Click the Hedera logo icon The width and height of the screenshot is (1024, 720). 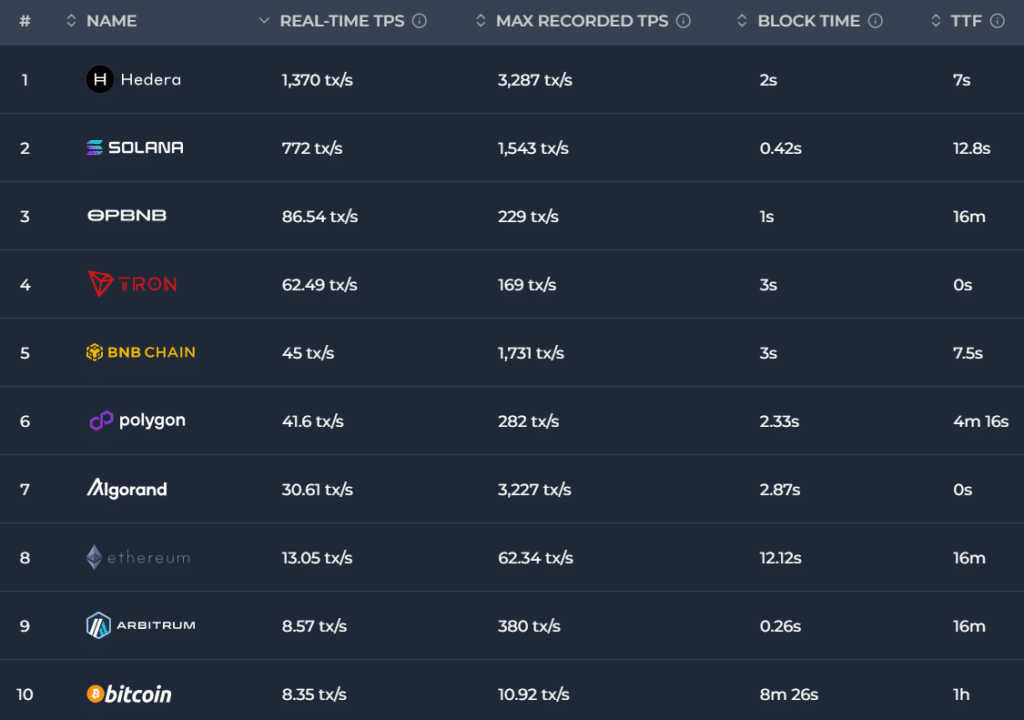[100, 79]
